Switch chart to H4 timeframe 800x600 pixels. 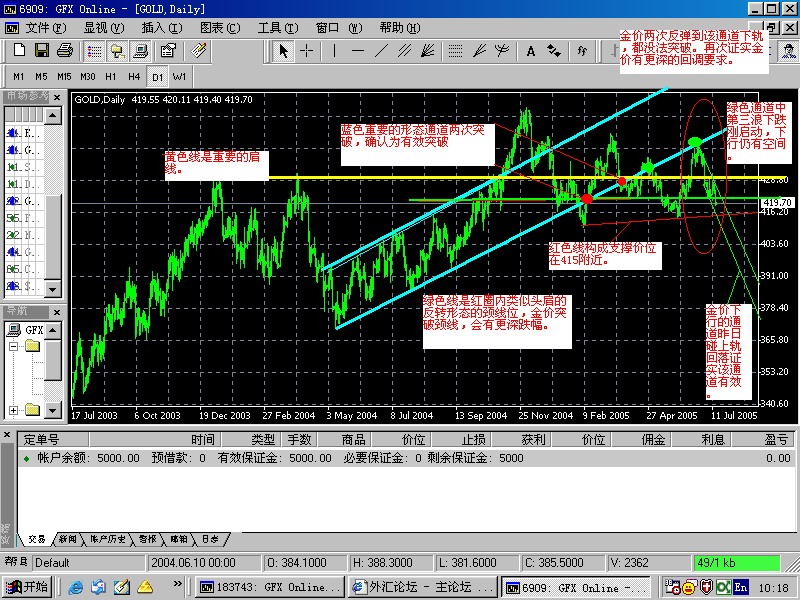pos(134,77)
